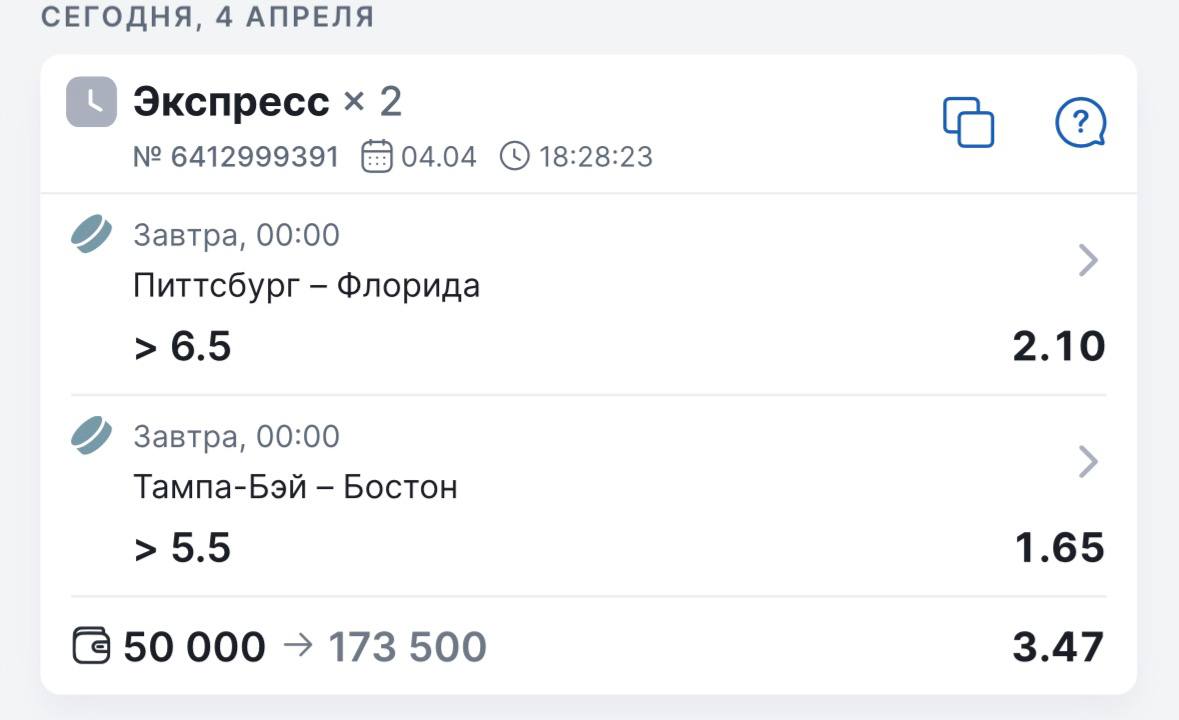Open the Тампа-Бэй – Бостон match name
1179x720 pixels.
click(295, 488)
